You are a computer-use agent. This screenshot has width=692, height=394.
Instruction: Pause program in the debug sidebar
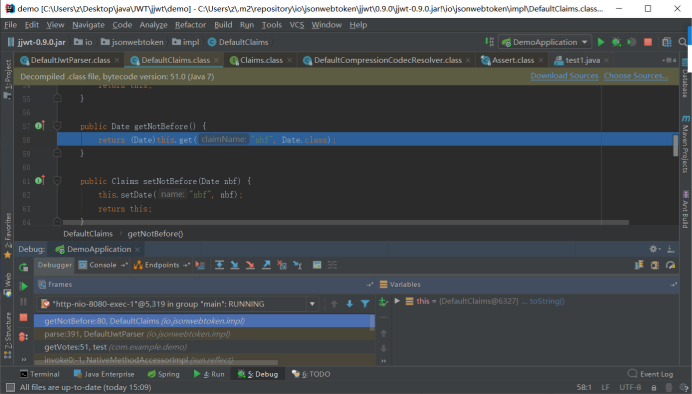(23, 302)
